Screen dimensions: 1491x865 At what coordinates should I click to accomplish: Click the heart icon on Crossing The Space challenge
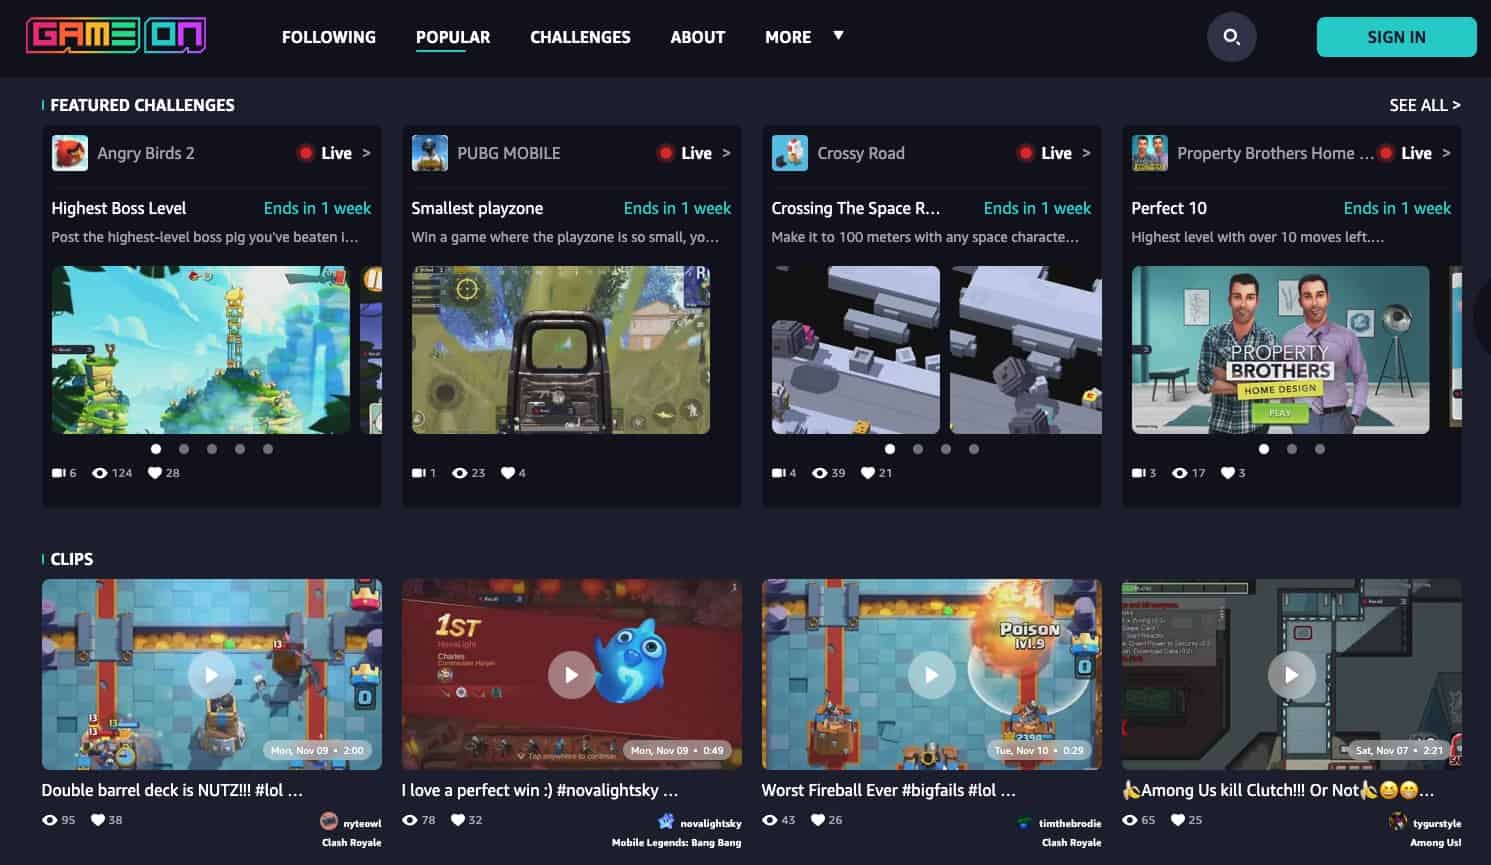pos(868,473)
